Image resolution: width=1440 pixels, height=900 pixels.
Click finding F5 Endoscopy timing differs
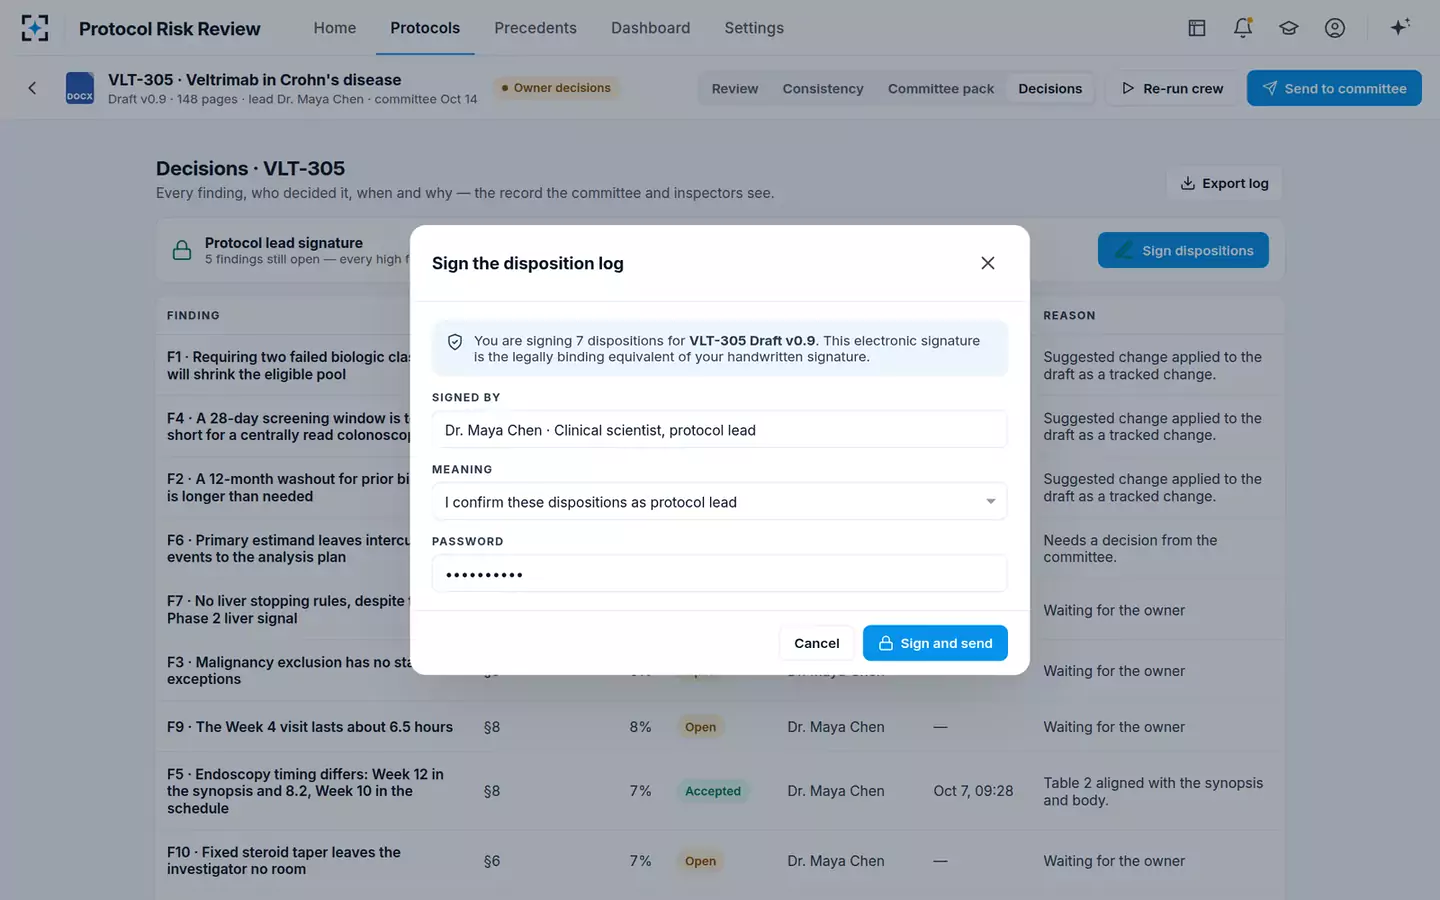[x=305, y=791]
